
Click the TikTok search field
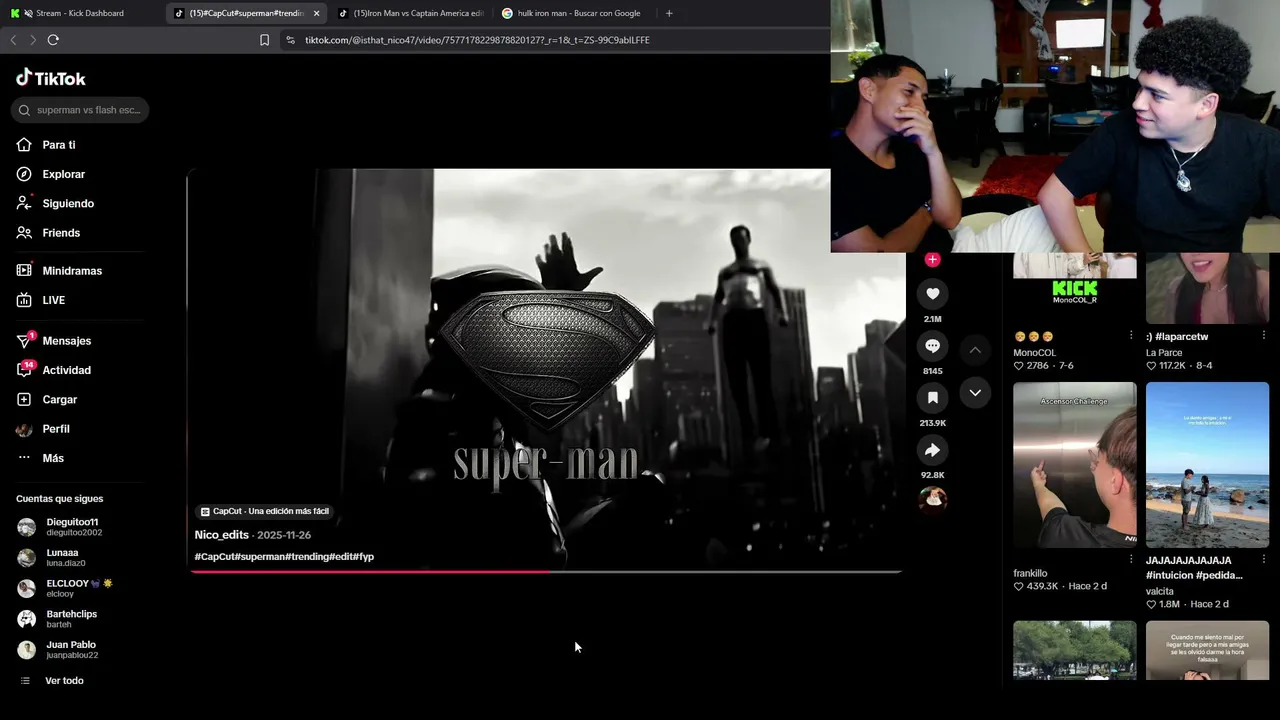click(x=80, y=110)
